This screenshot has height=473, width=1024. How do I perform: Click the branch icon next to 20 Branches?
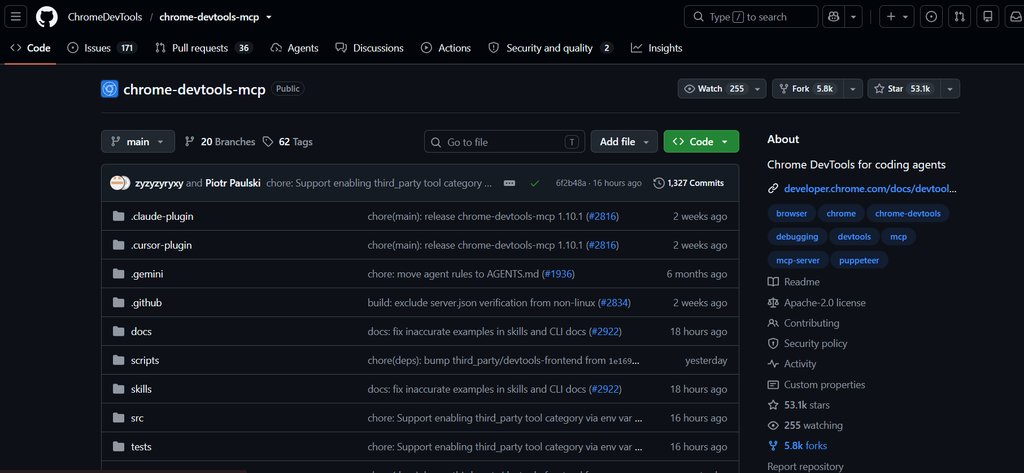(190, 142)
